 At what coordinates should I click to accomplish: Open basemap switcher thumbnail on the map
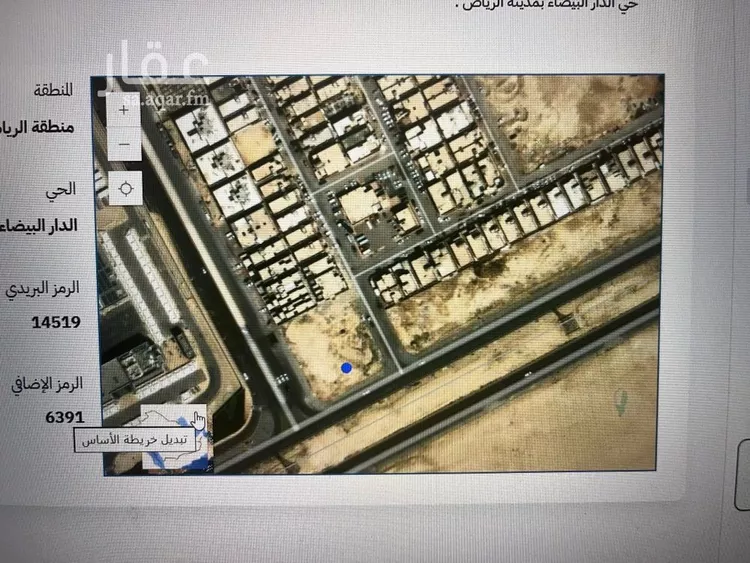tap(176, 437)
